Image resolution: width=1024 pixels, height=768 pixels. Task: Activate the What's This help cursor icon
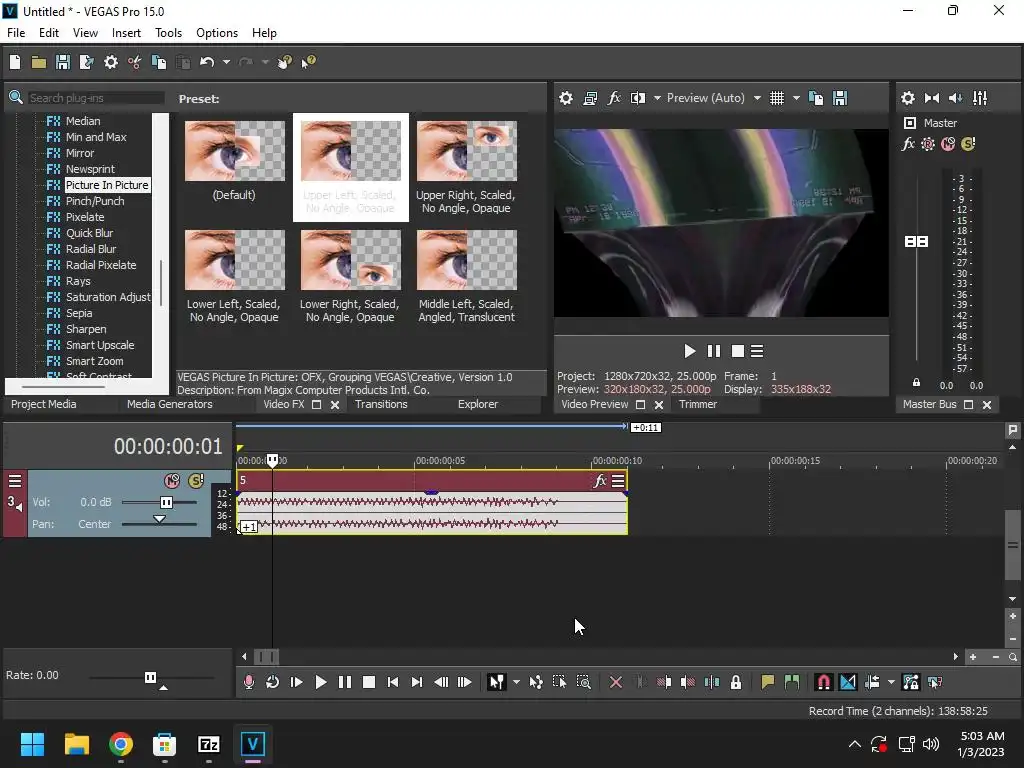pyautogui.click(x=308, y=62)
